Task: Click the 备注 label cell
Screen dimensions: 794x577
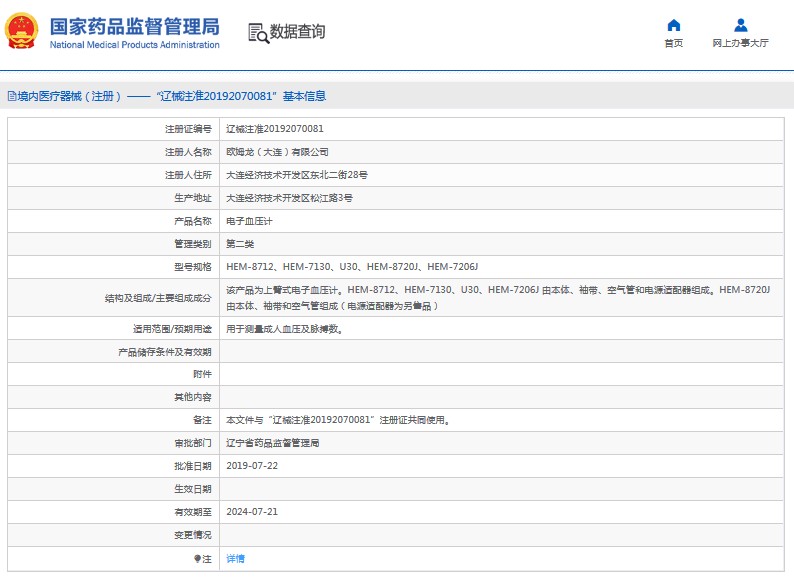Action: pos(113,420)
